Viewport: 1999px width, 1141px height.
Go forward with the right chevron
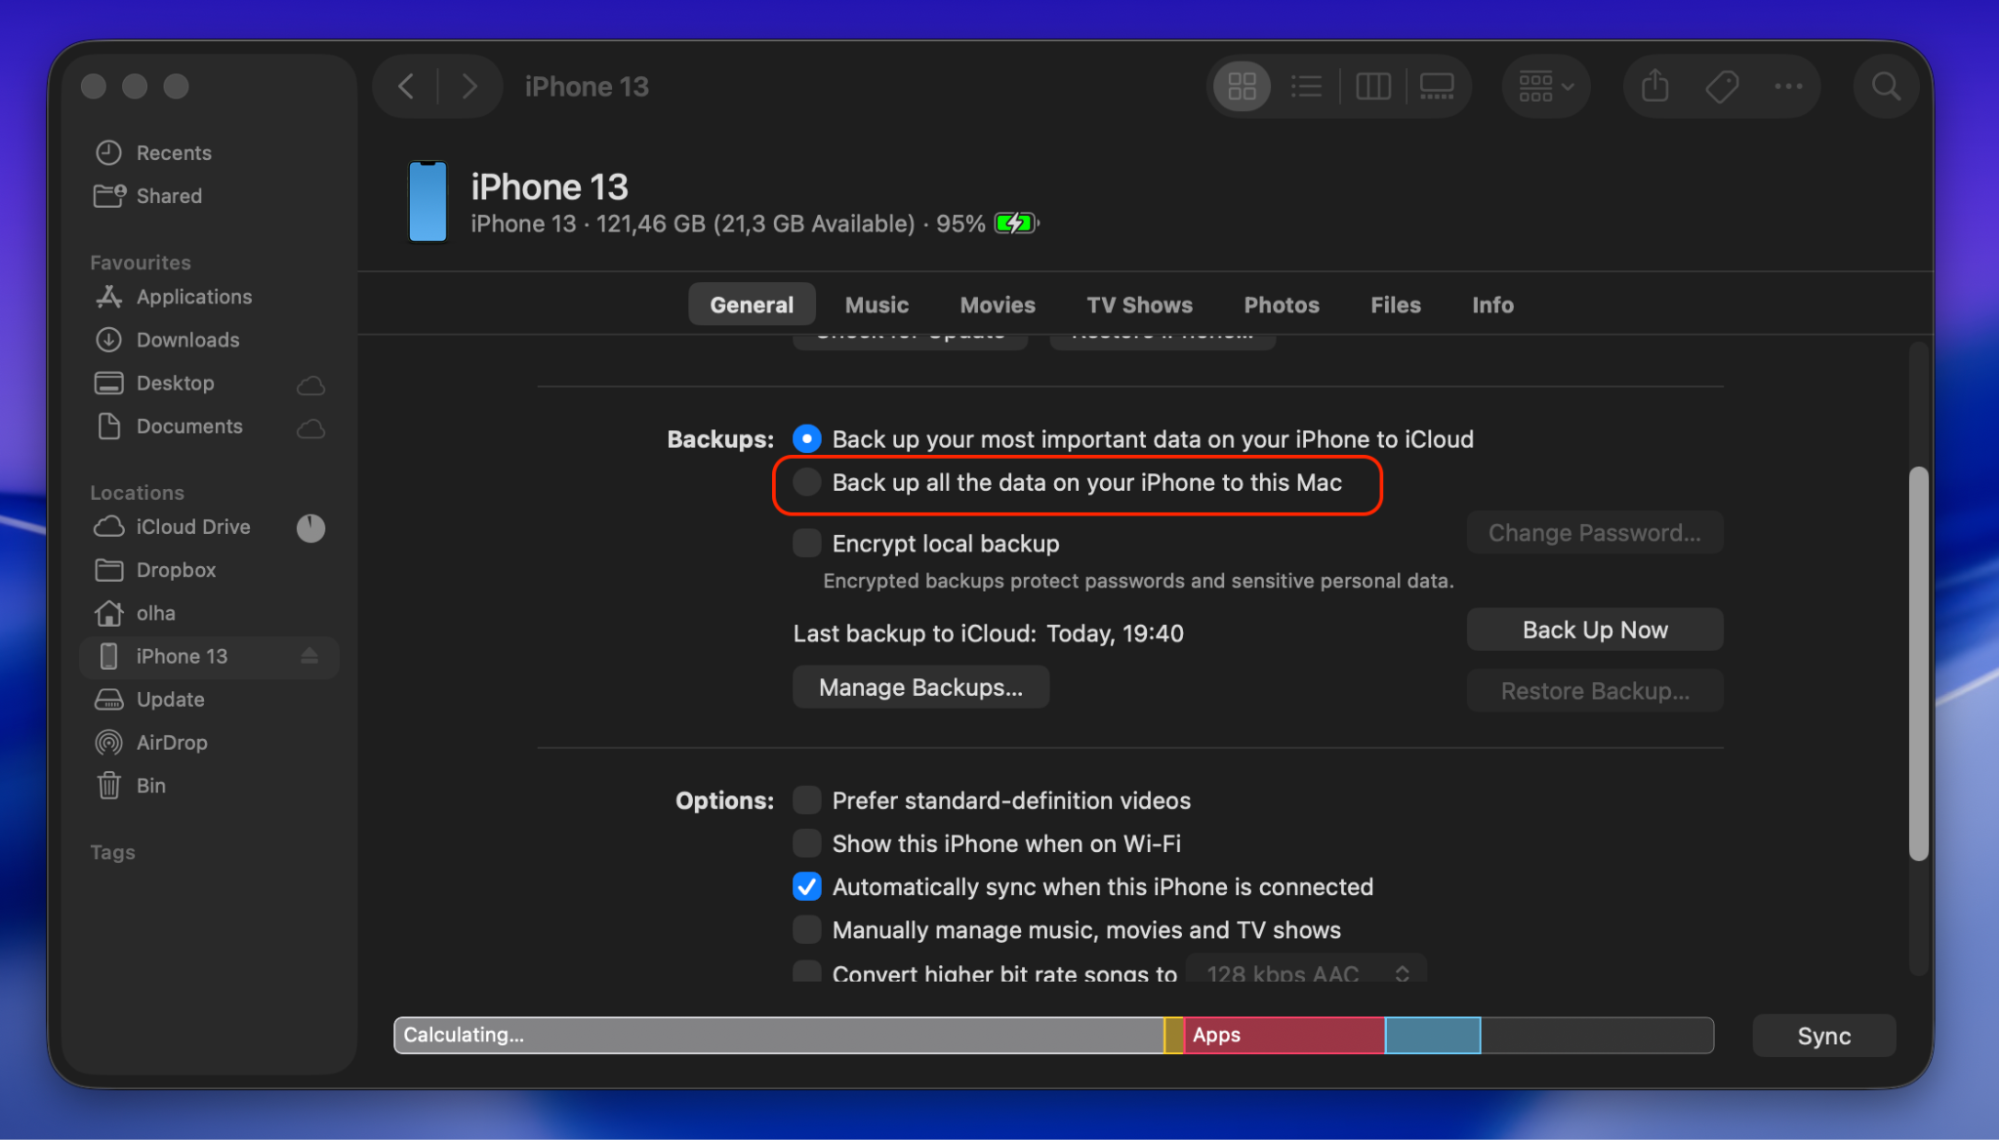pos(469,87)
